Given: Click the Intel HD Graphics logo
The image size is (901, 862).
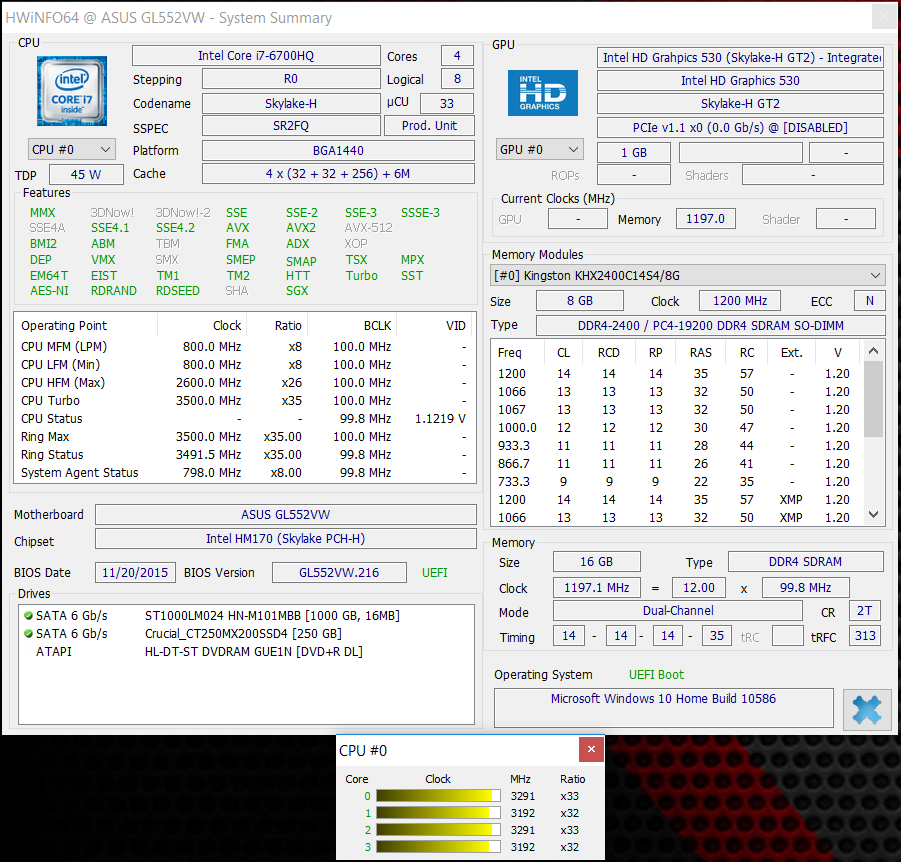Looking at the screenshot, I should tap(542, 93).
